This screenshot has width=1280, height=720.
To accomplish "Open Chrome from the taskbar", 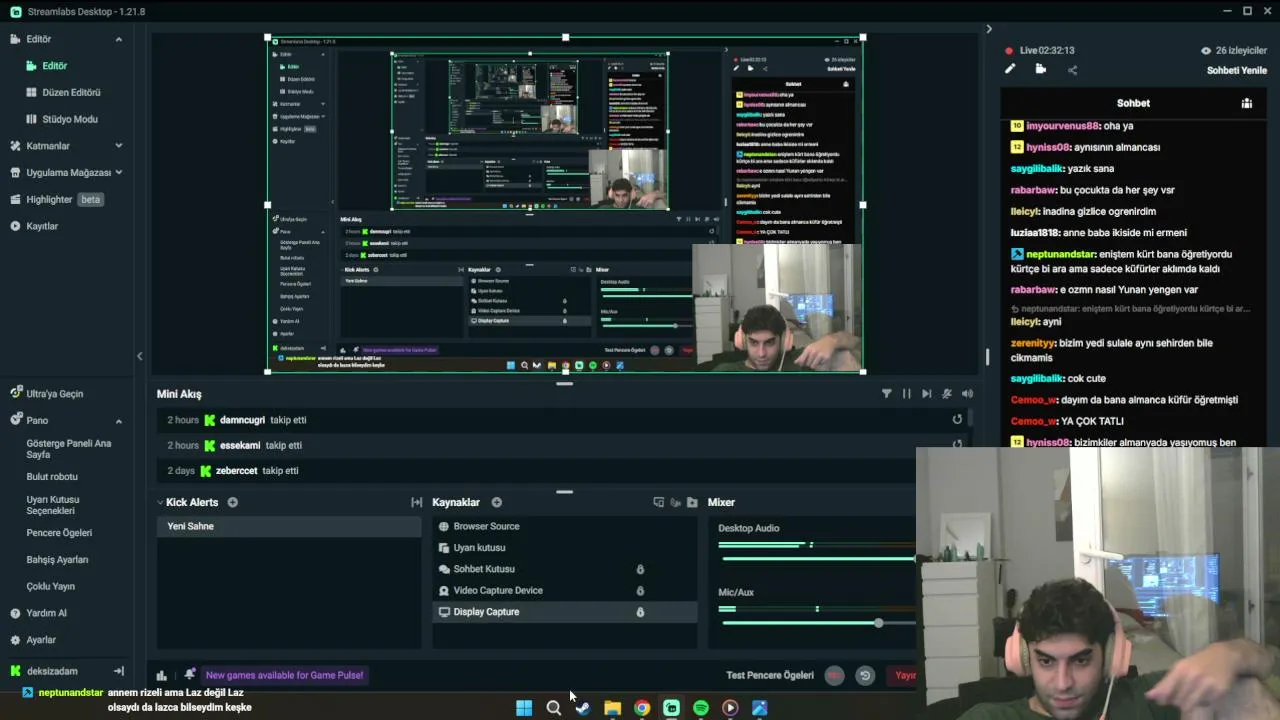I will click(x=642, y=708).
